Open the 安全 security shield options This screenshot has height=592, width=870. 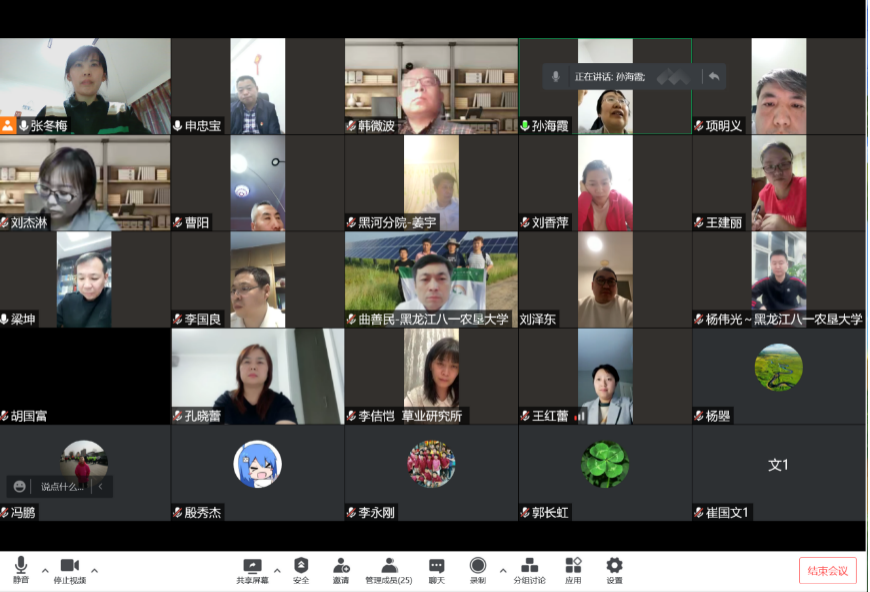tap(301, 569)
